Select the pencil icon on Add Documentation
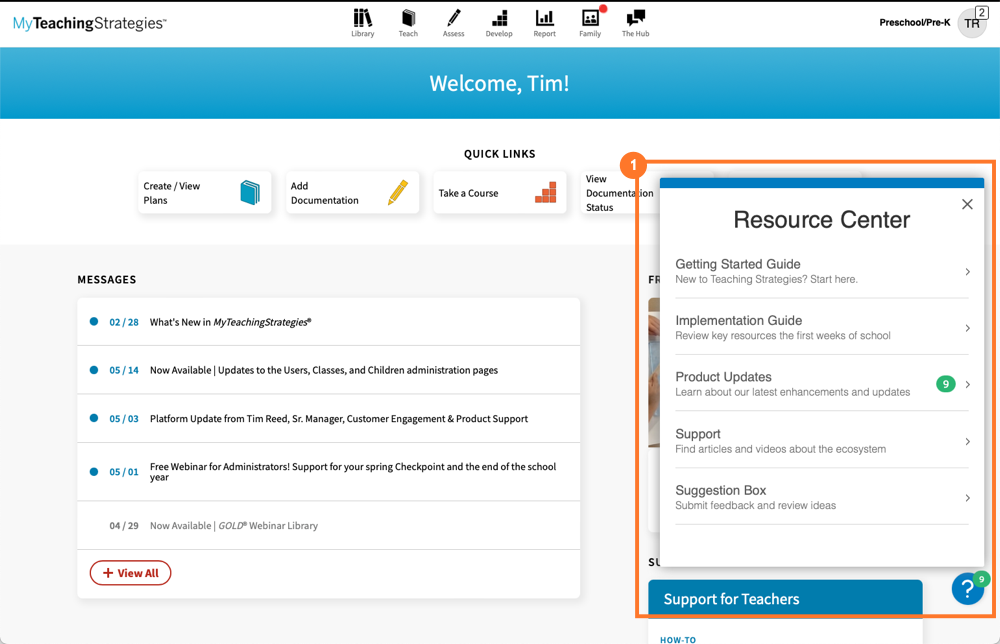The height and width of the screenshot is (644, 1000). 398,191
